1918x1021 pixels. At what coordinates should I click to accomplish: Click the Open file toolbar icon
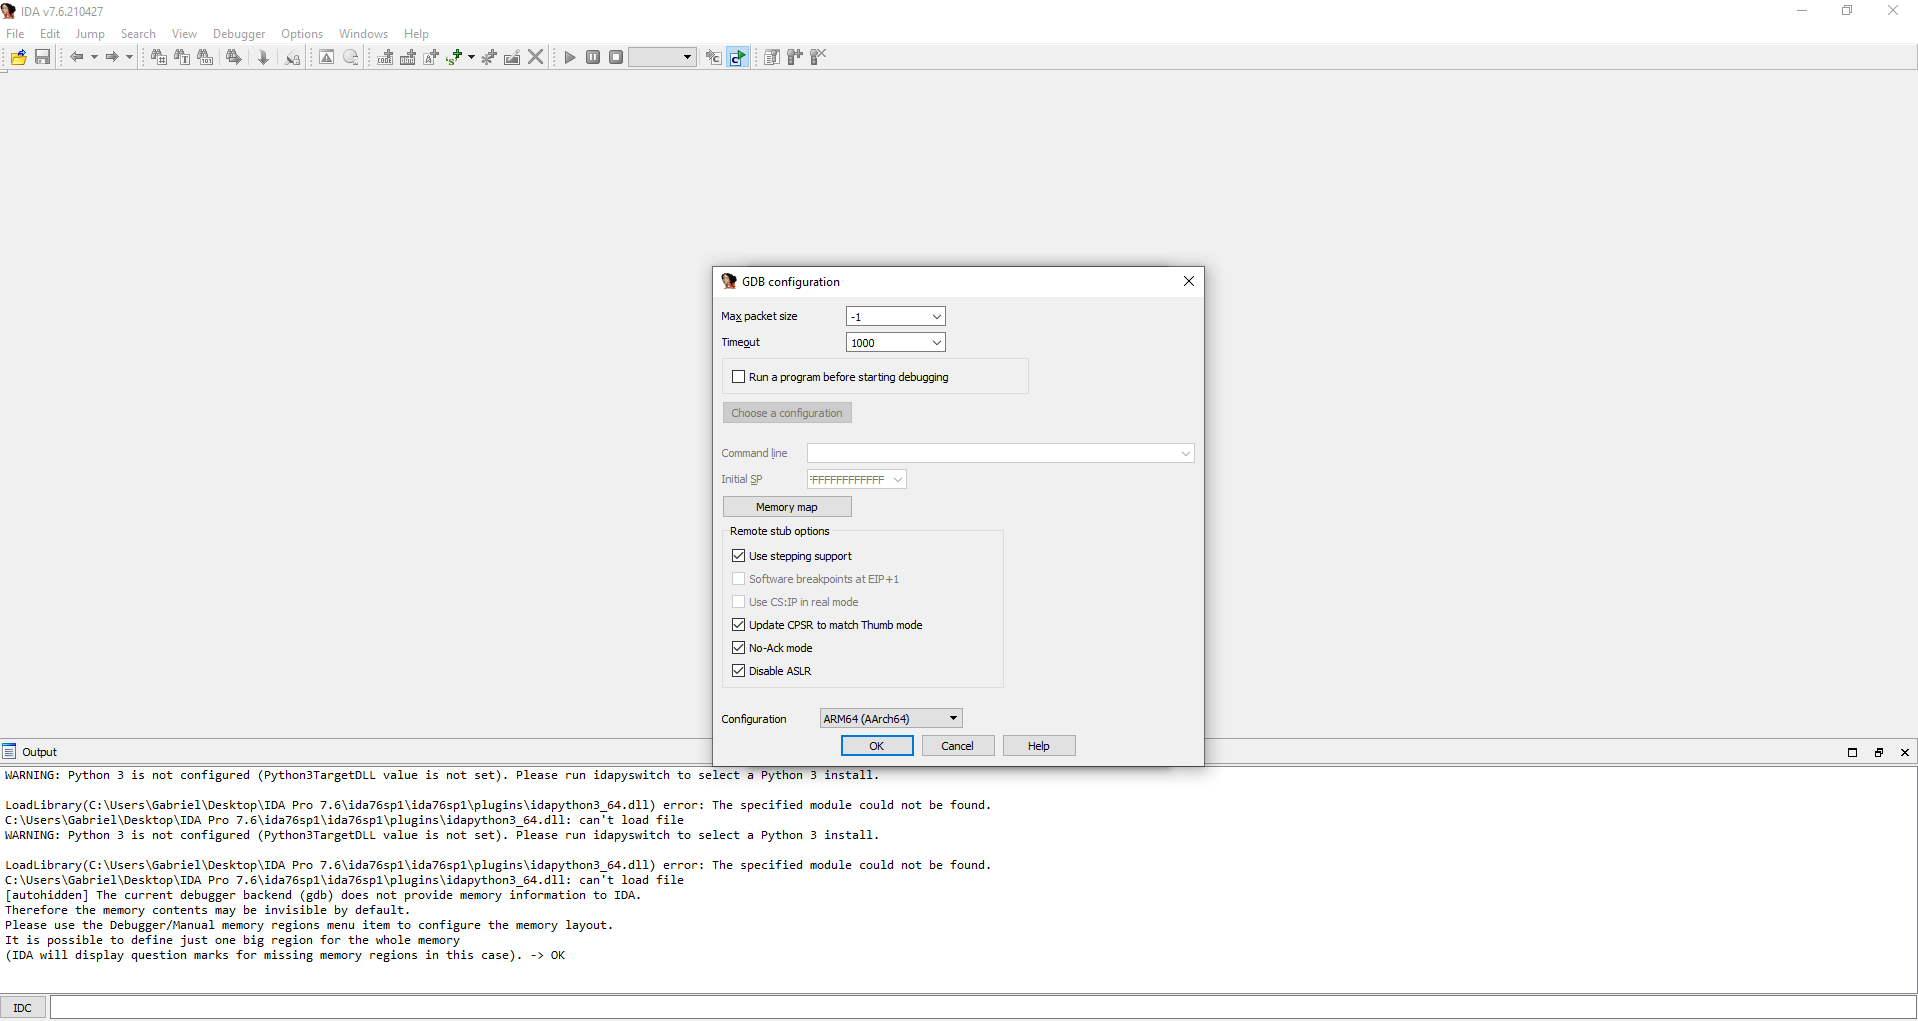(x=19, y=57)
